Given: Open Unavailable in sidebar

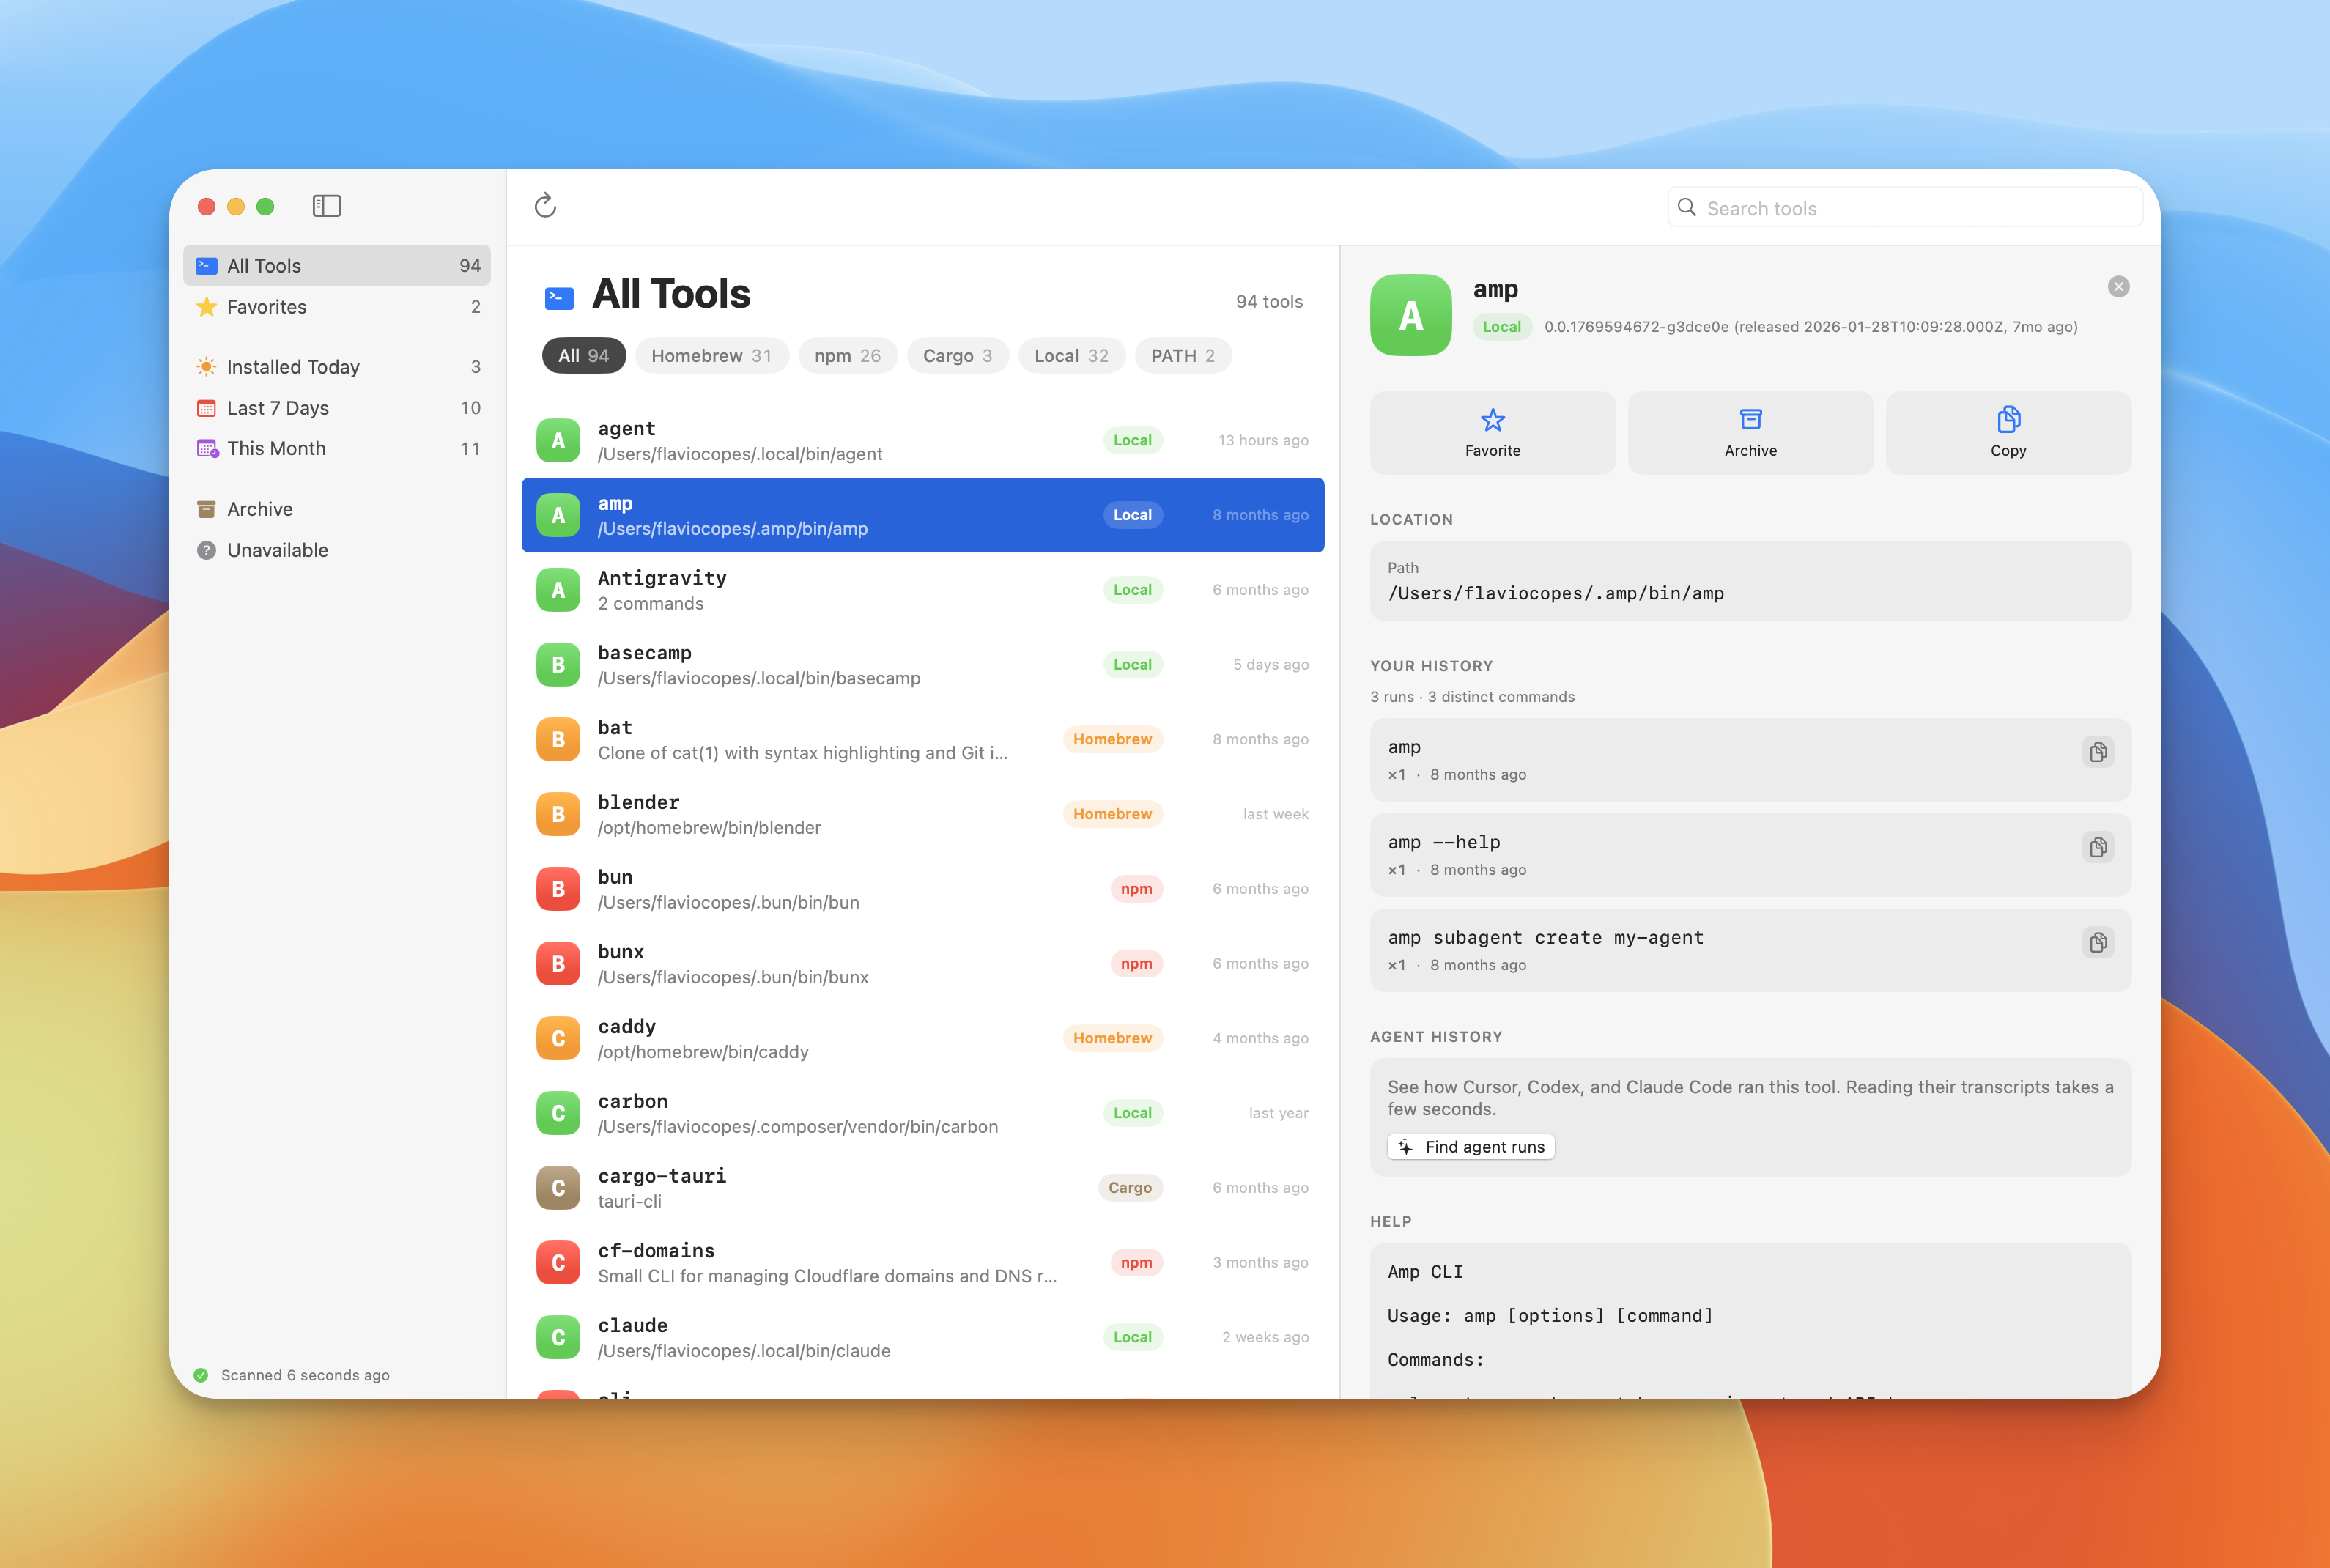Looking at the screenshot, I should [x=337, y=550].
